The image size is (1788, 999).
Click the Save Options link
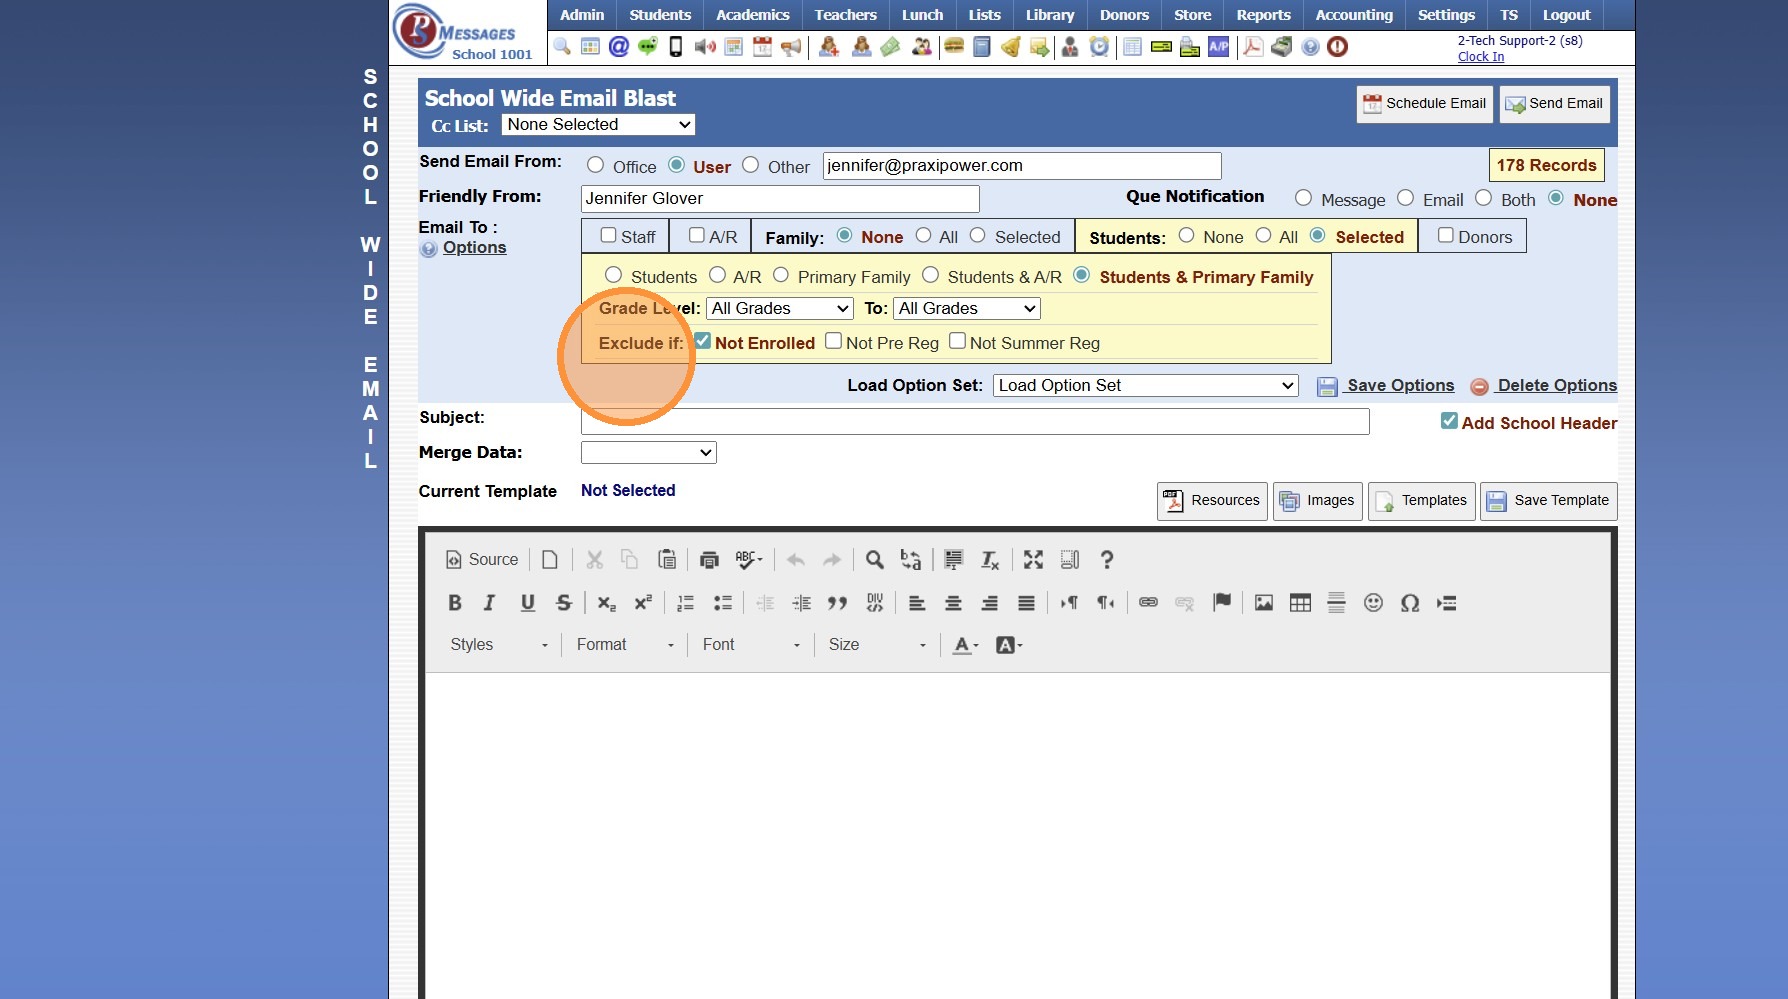1400,386
